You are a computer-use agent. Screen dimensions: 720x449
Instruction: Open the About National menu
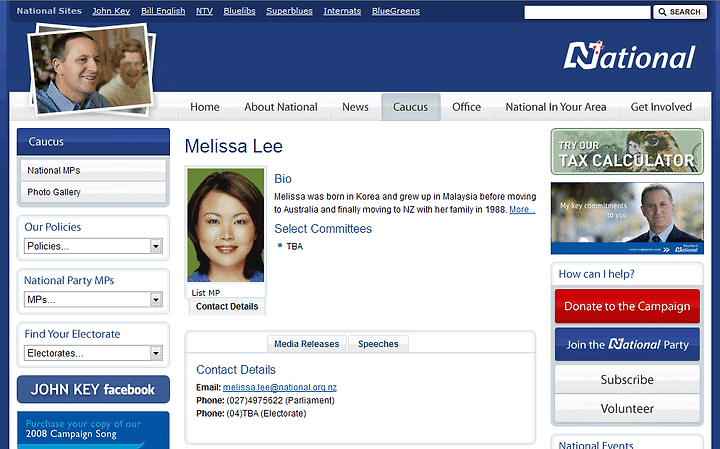tap(281, 107)
